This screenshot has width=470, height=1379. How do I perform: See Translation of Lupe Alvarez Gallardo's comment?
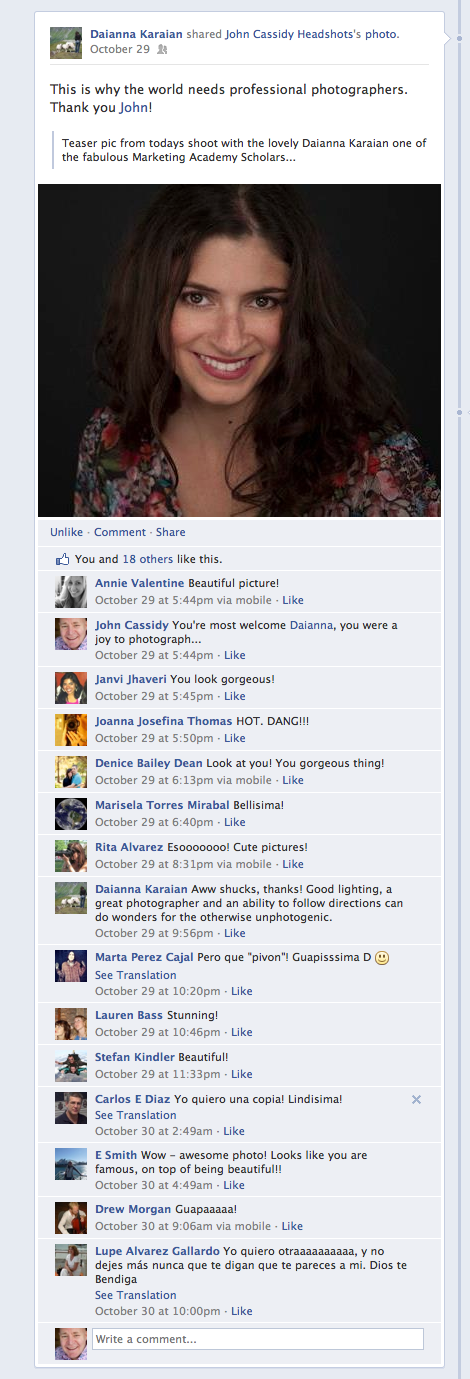[136, 1295]
